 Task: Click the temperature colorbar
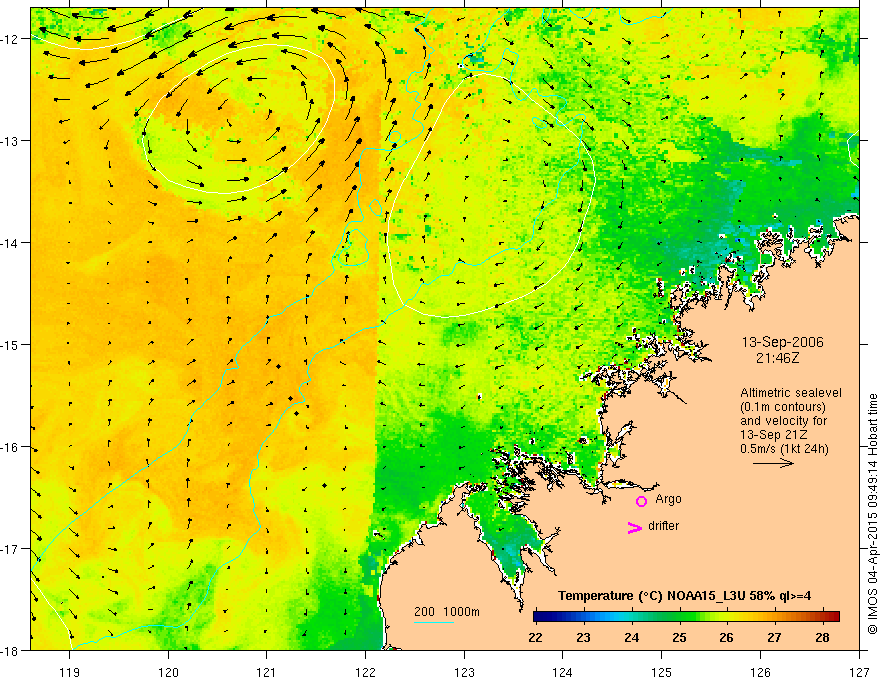click(686, 617)
